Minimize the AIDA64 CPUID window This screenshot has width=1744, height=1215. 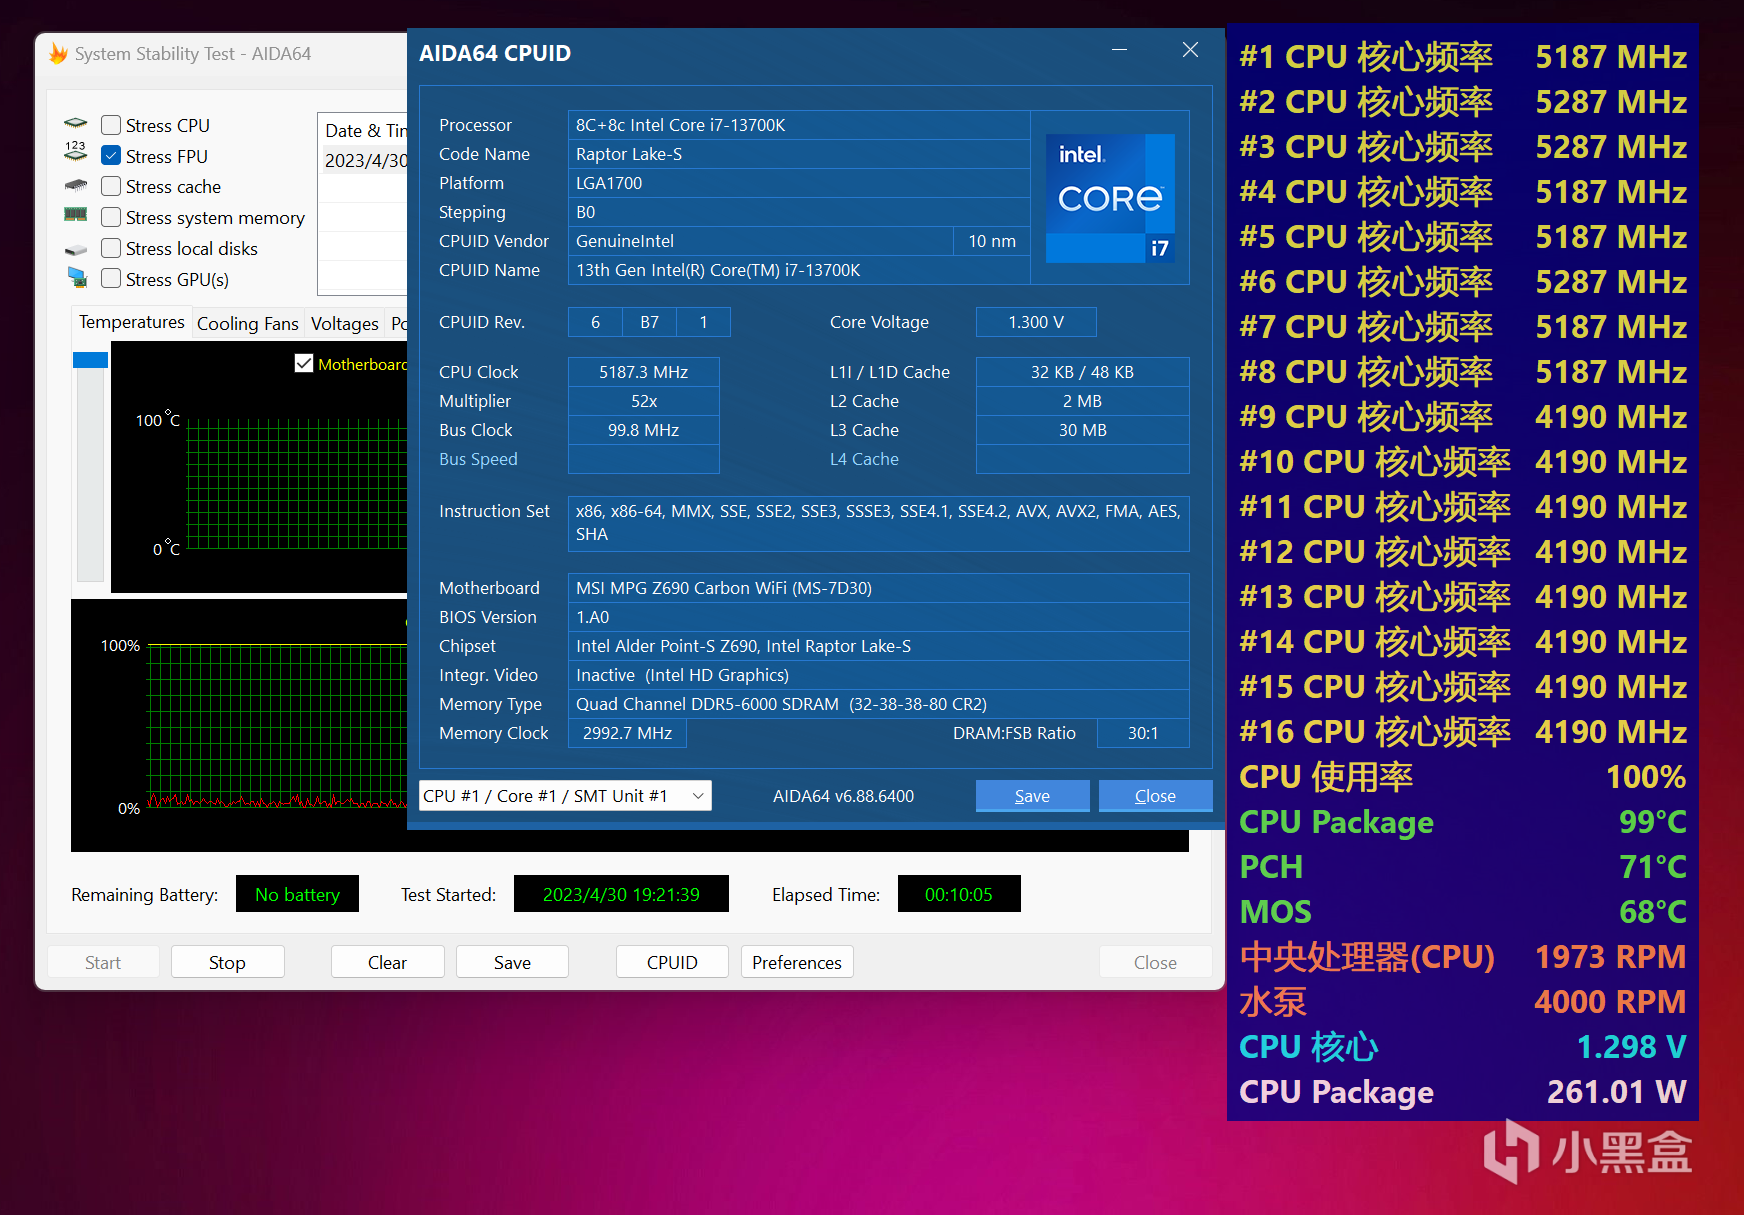click(1120, 50)
